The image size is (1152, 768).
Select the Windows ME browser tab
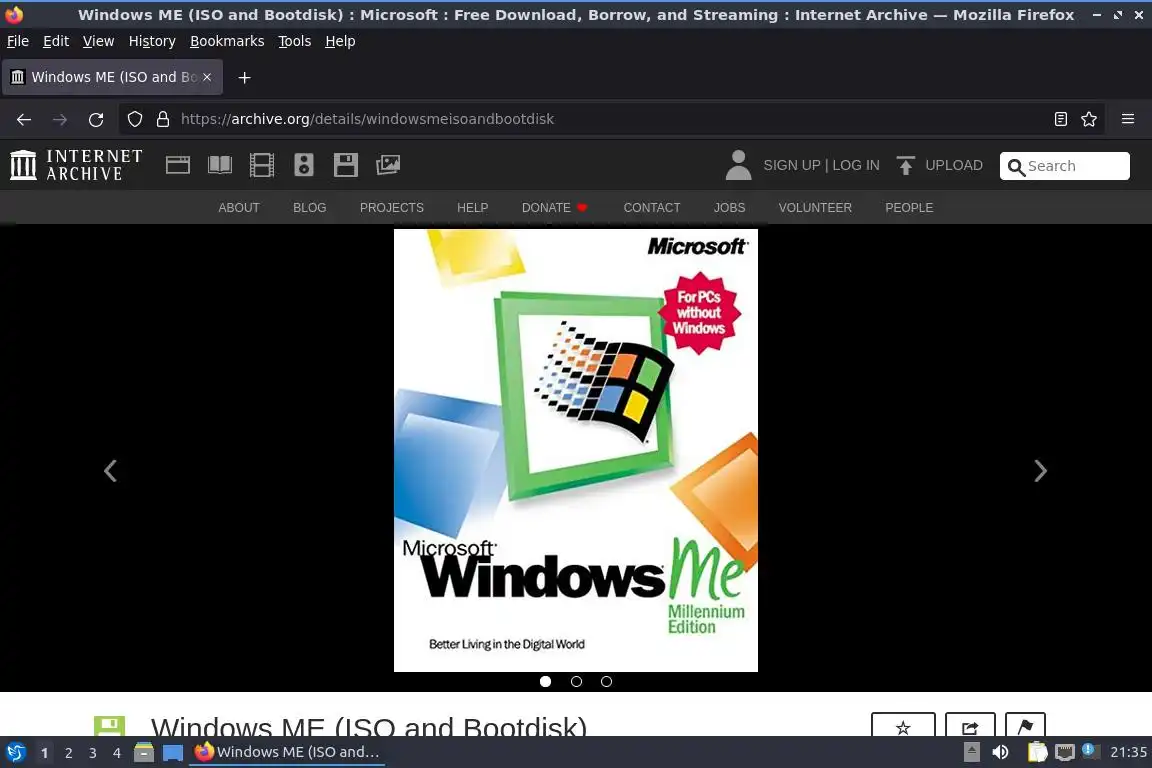(112, 77)
